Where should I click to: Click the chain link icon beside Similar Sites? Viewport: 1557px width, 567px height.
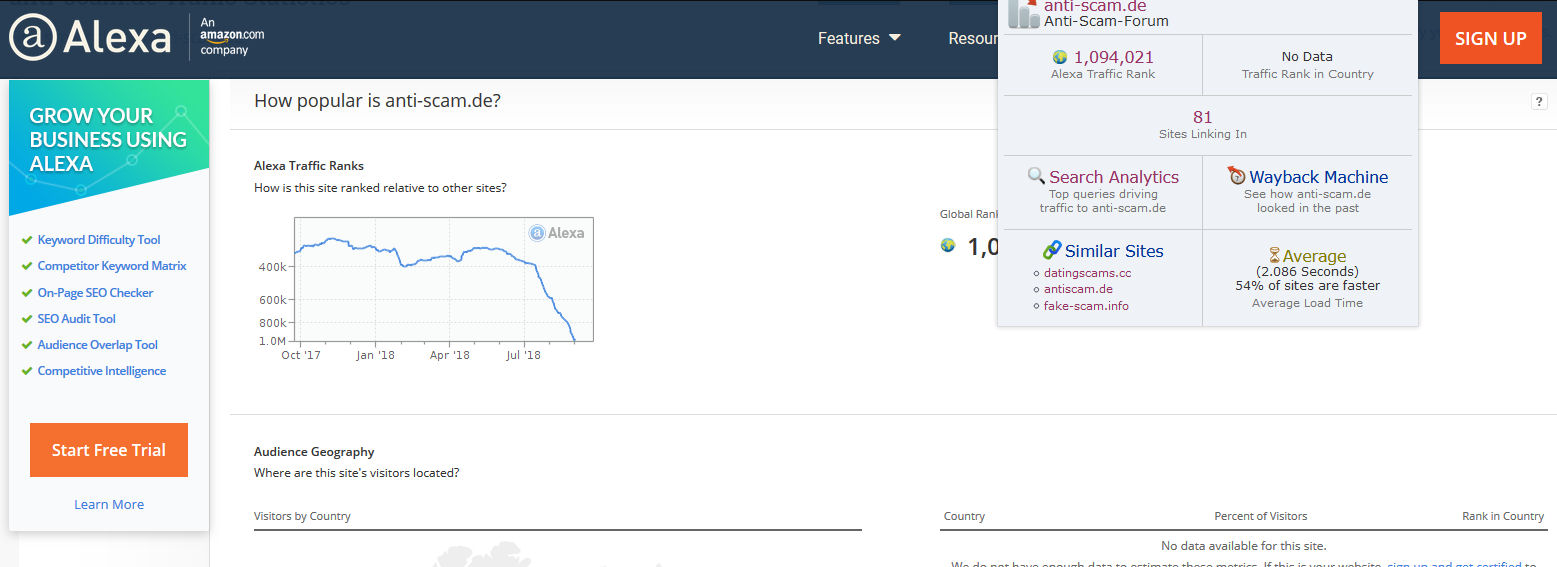pyautogui.click(x=1052, y=250)
